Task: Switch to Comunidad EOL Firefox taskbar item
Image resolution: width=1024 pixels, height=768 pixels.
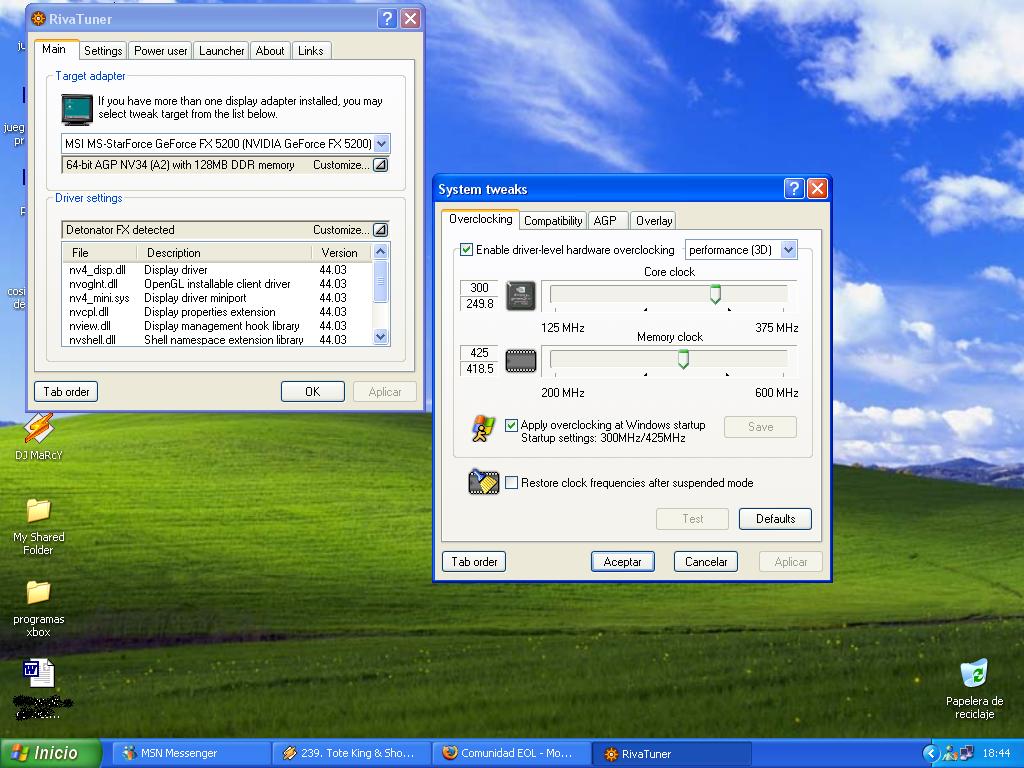Action: point(511,754)
